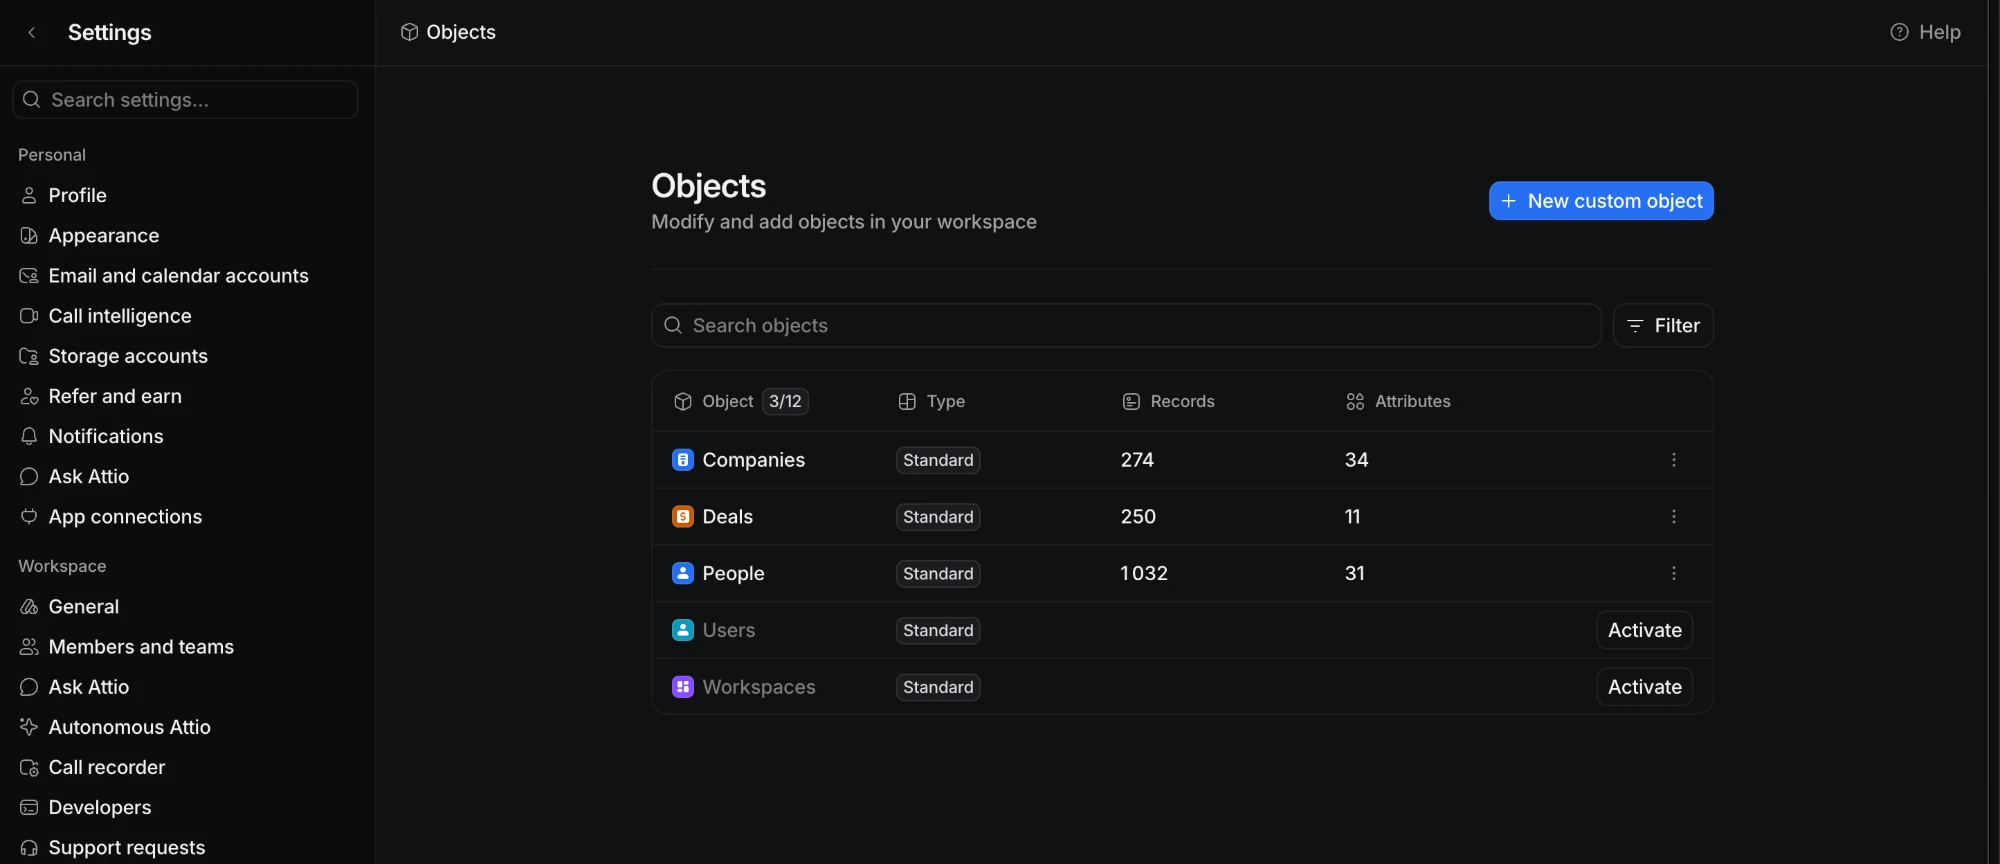Click the Notifications bell icon
This screenshot has height=864, width=2000.
tap(29, 436)
